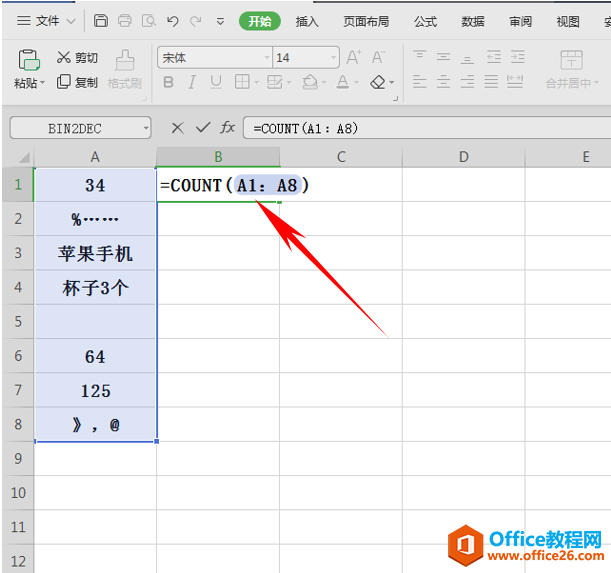Screen dimensions: 611x573
Task: Select column C header
Action: tap(341, 157)
